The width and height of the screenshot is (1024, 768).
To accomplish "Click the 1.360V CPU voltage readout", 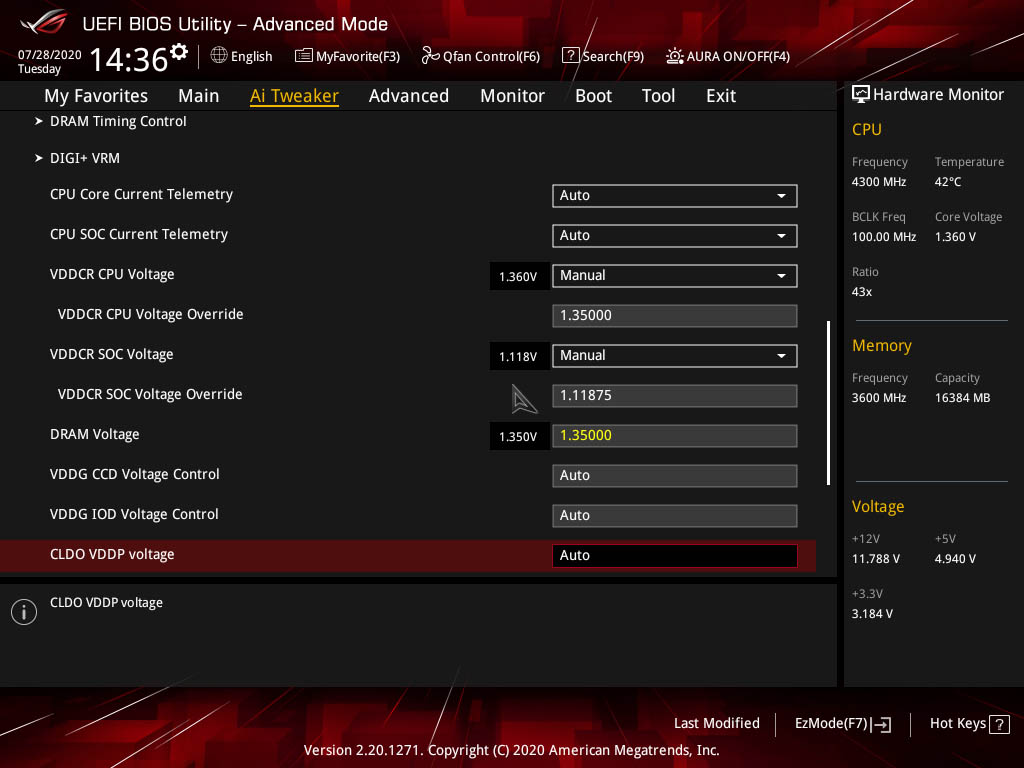I will [x=519, y=276].
